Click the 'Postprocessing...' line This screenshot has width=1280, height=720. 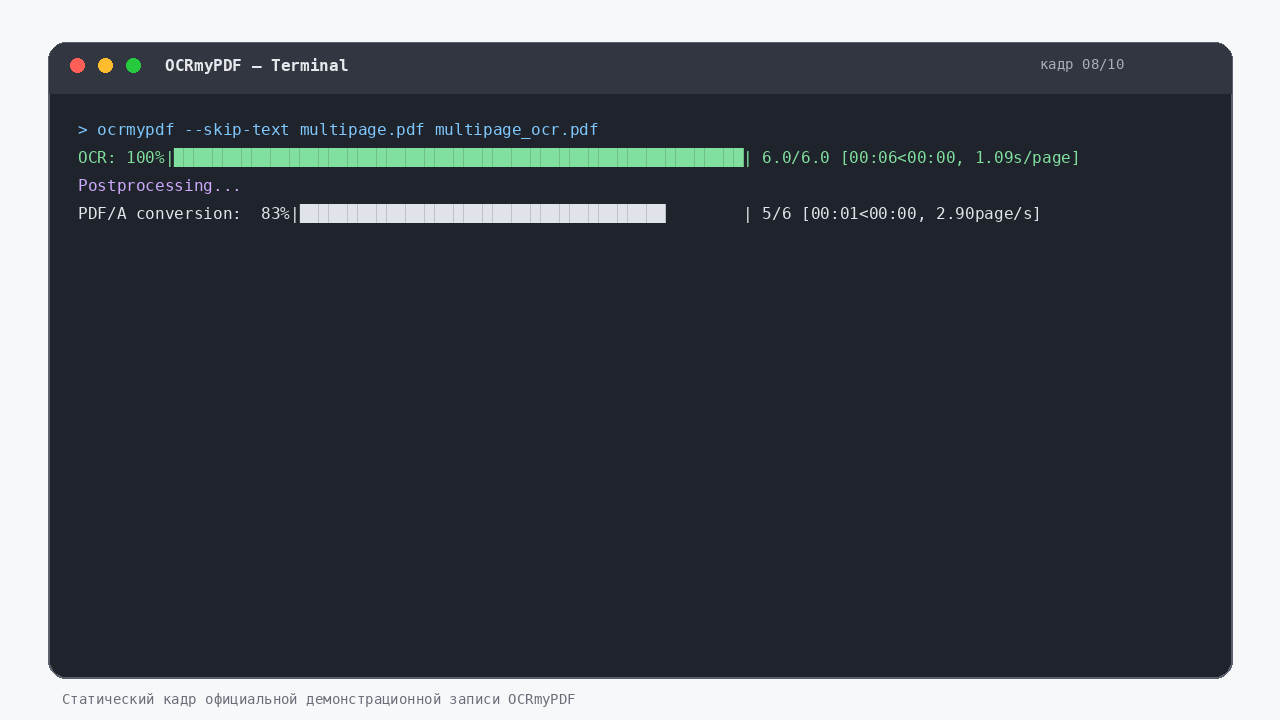160,186
